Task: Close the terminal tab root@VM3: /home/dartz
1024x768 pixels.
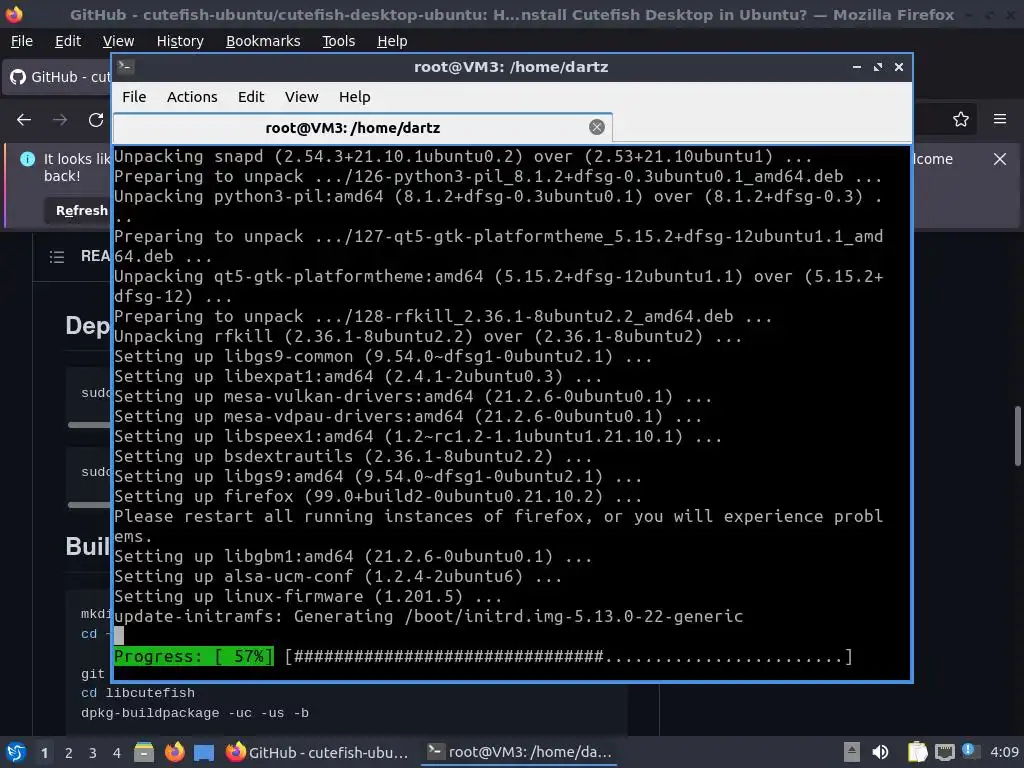Action: tap(596, 127)
